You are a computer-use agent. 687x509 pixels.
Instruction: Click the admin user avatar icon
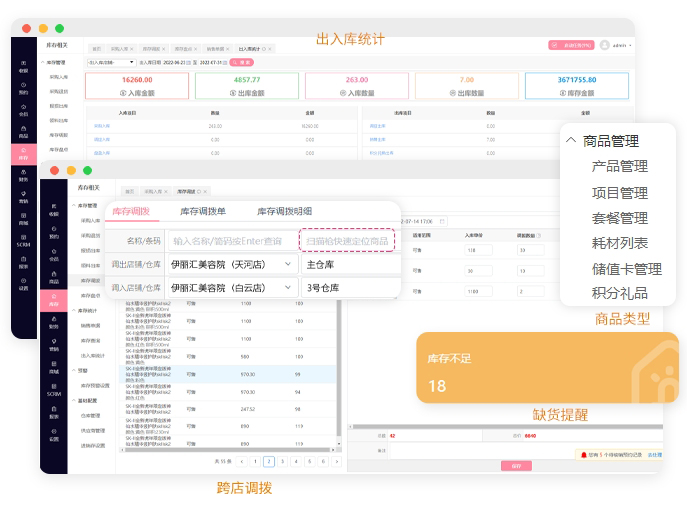[x=605, y=45]
